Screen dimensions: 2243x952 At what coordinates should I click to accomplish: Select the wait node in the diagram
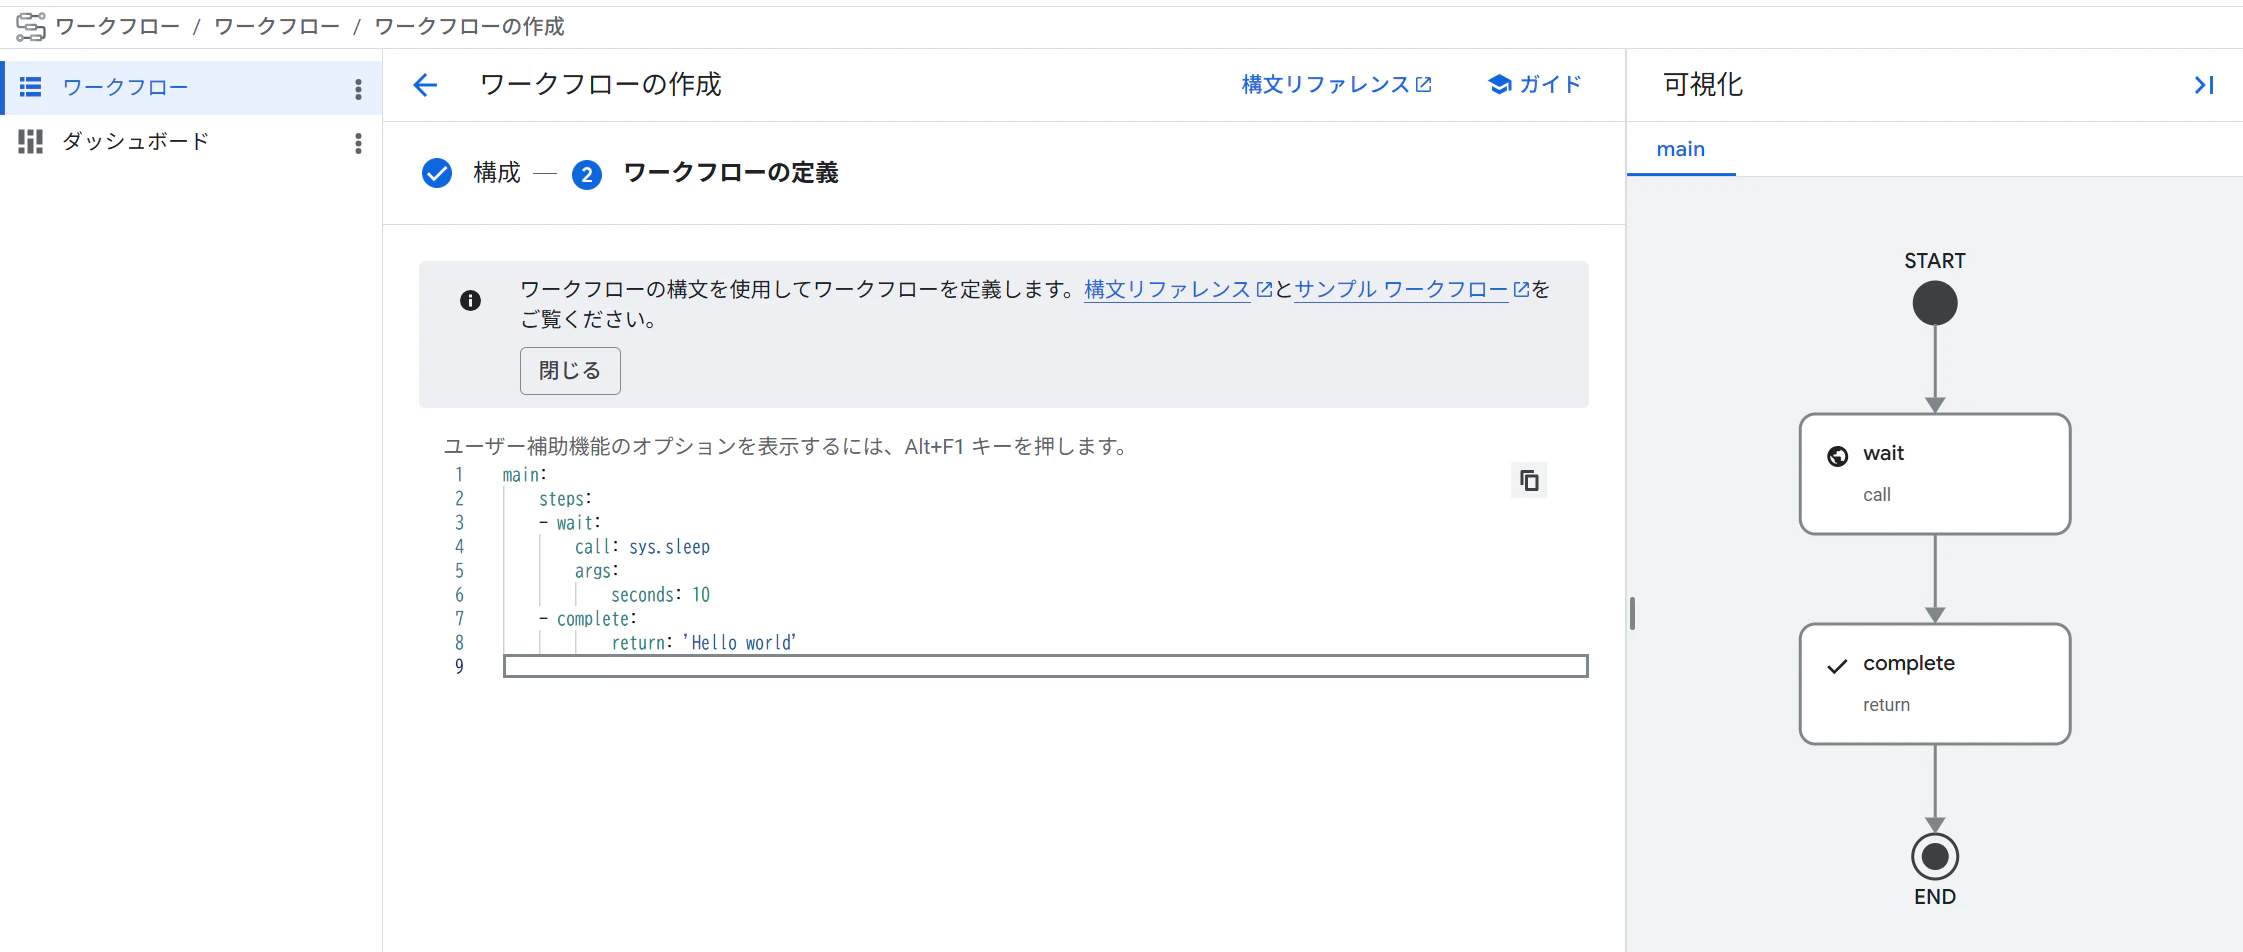(1935, 474)
